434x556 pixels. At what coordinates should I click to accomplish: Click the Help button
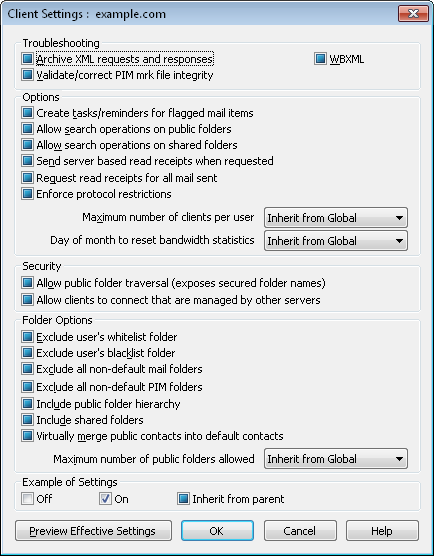[382, 531]
